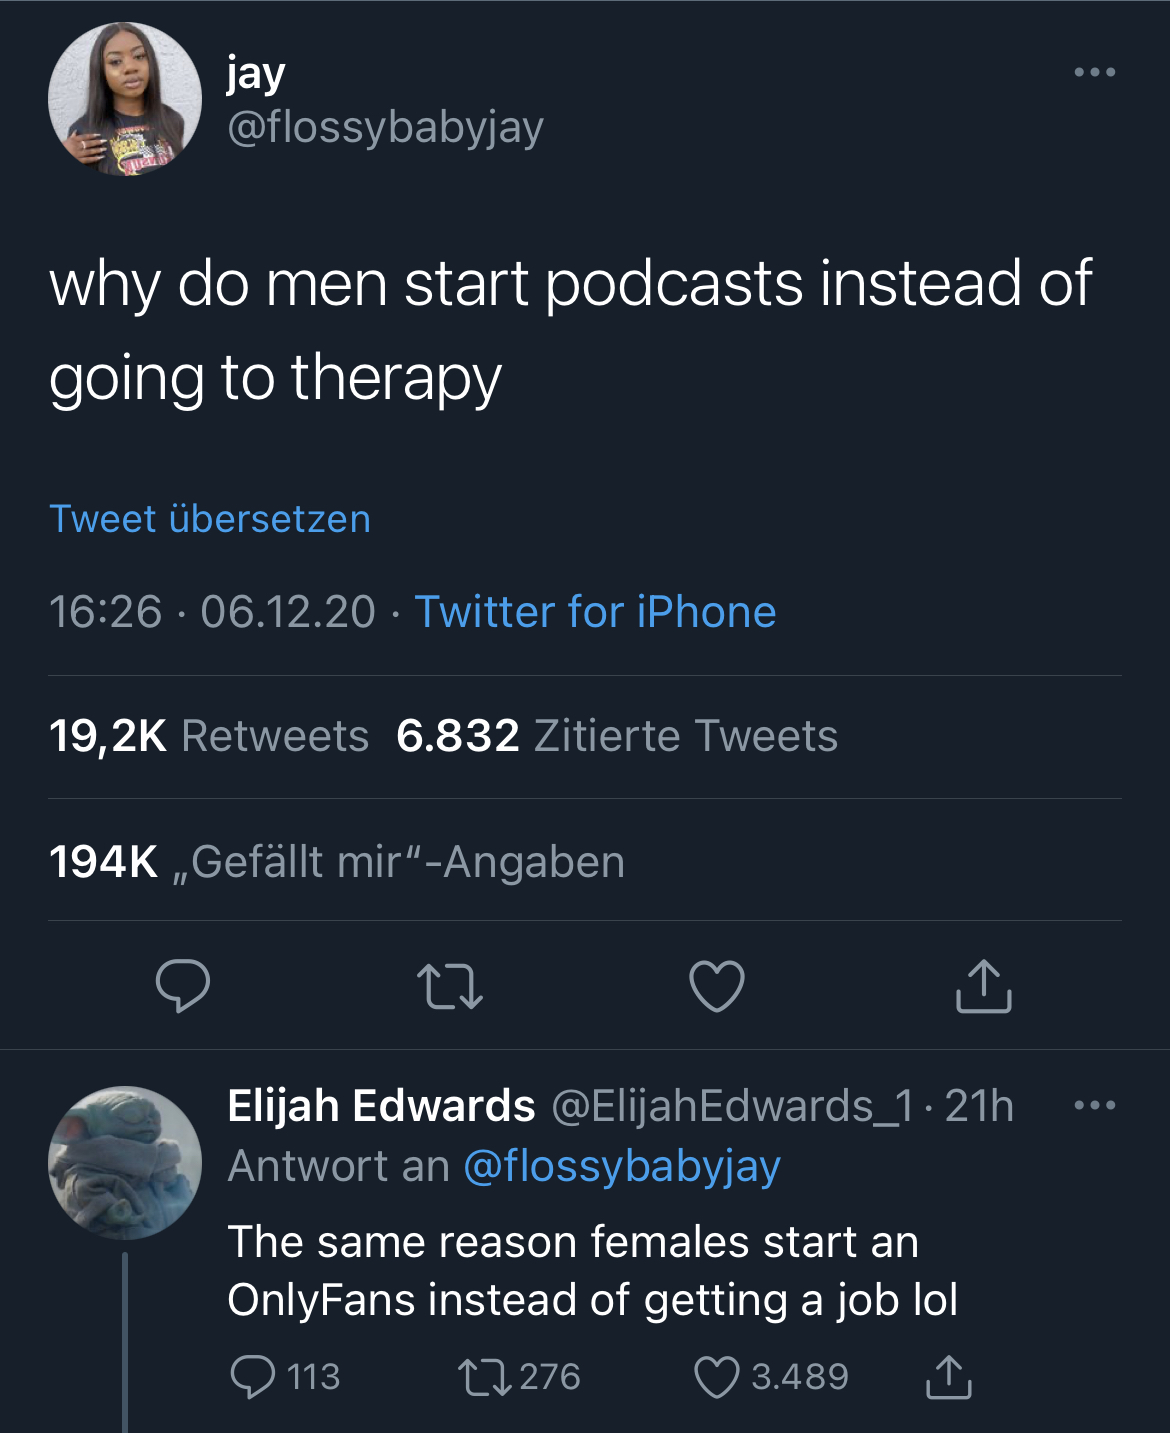Open jay's profile picture
The height and width of the screenshot is (1433, 1170).
click(125, 99)
